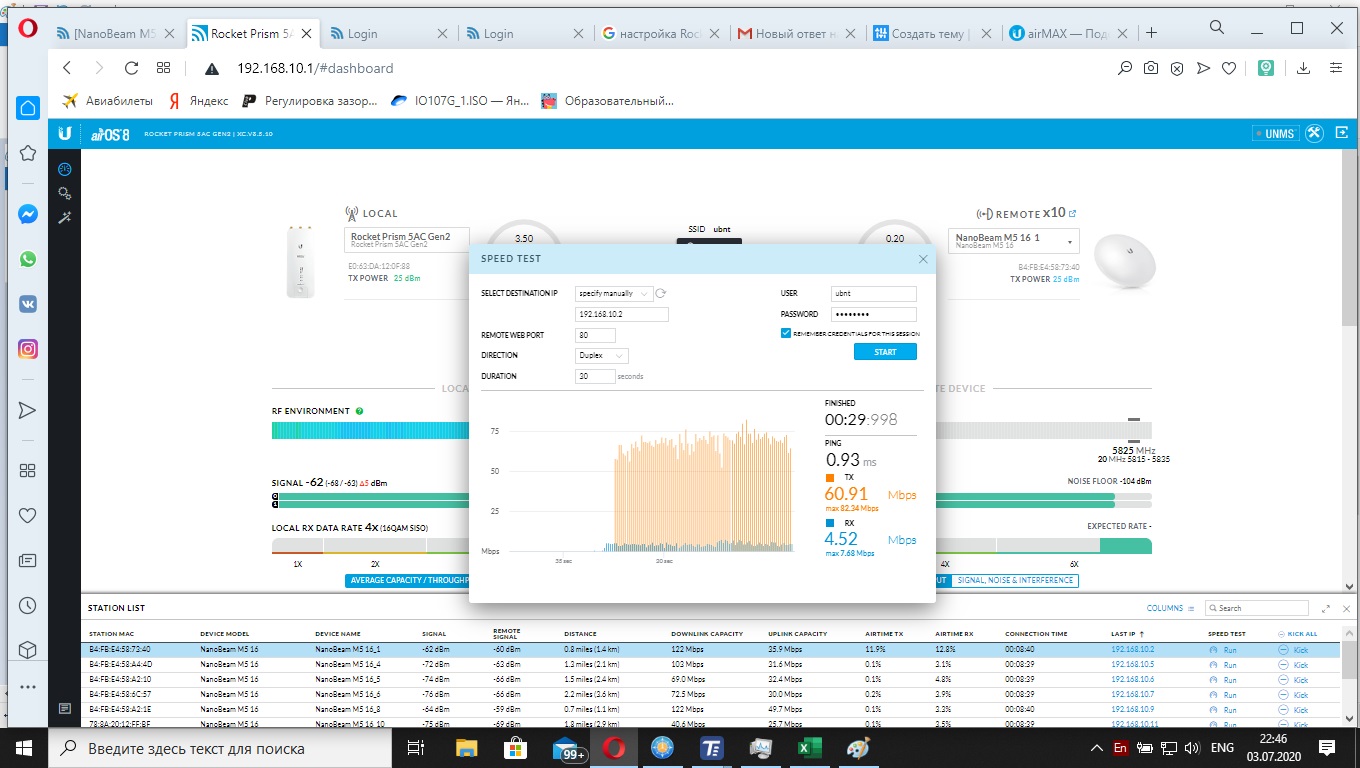The width and height of the screenshot is (1360, 768).
Task: Open the Direction Duplex dropdown
Action: pos(602,355)
